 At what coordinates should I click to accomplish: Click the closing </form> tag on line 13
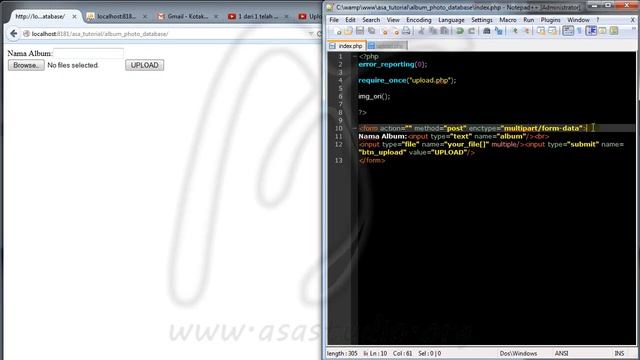372,160
